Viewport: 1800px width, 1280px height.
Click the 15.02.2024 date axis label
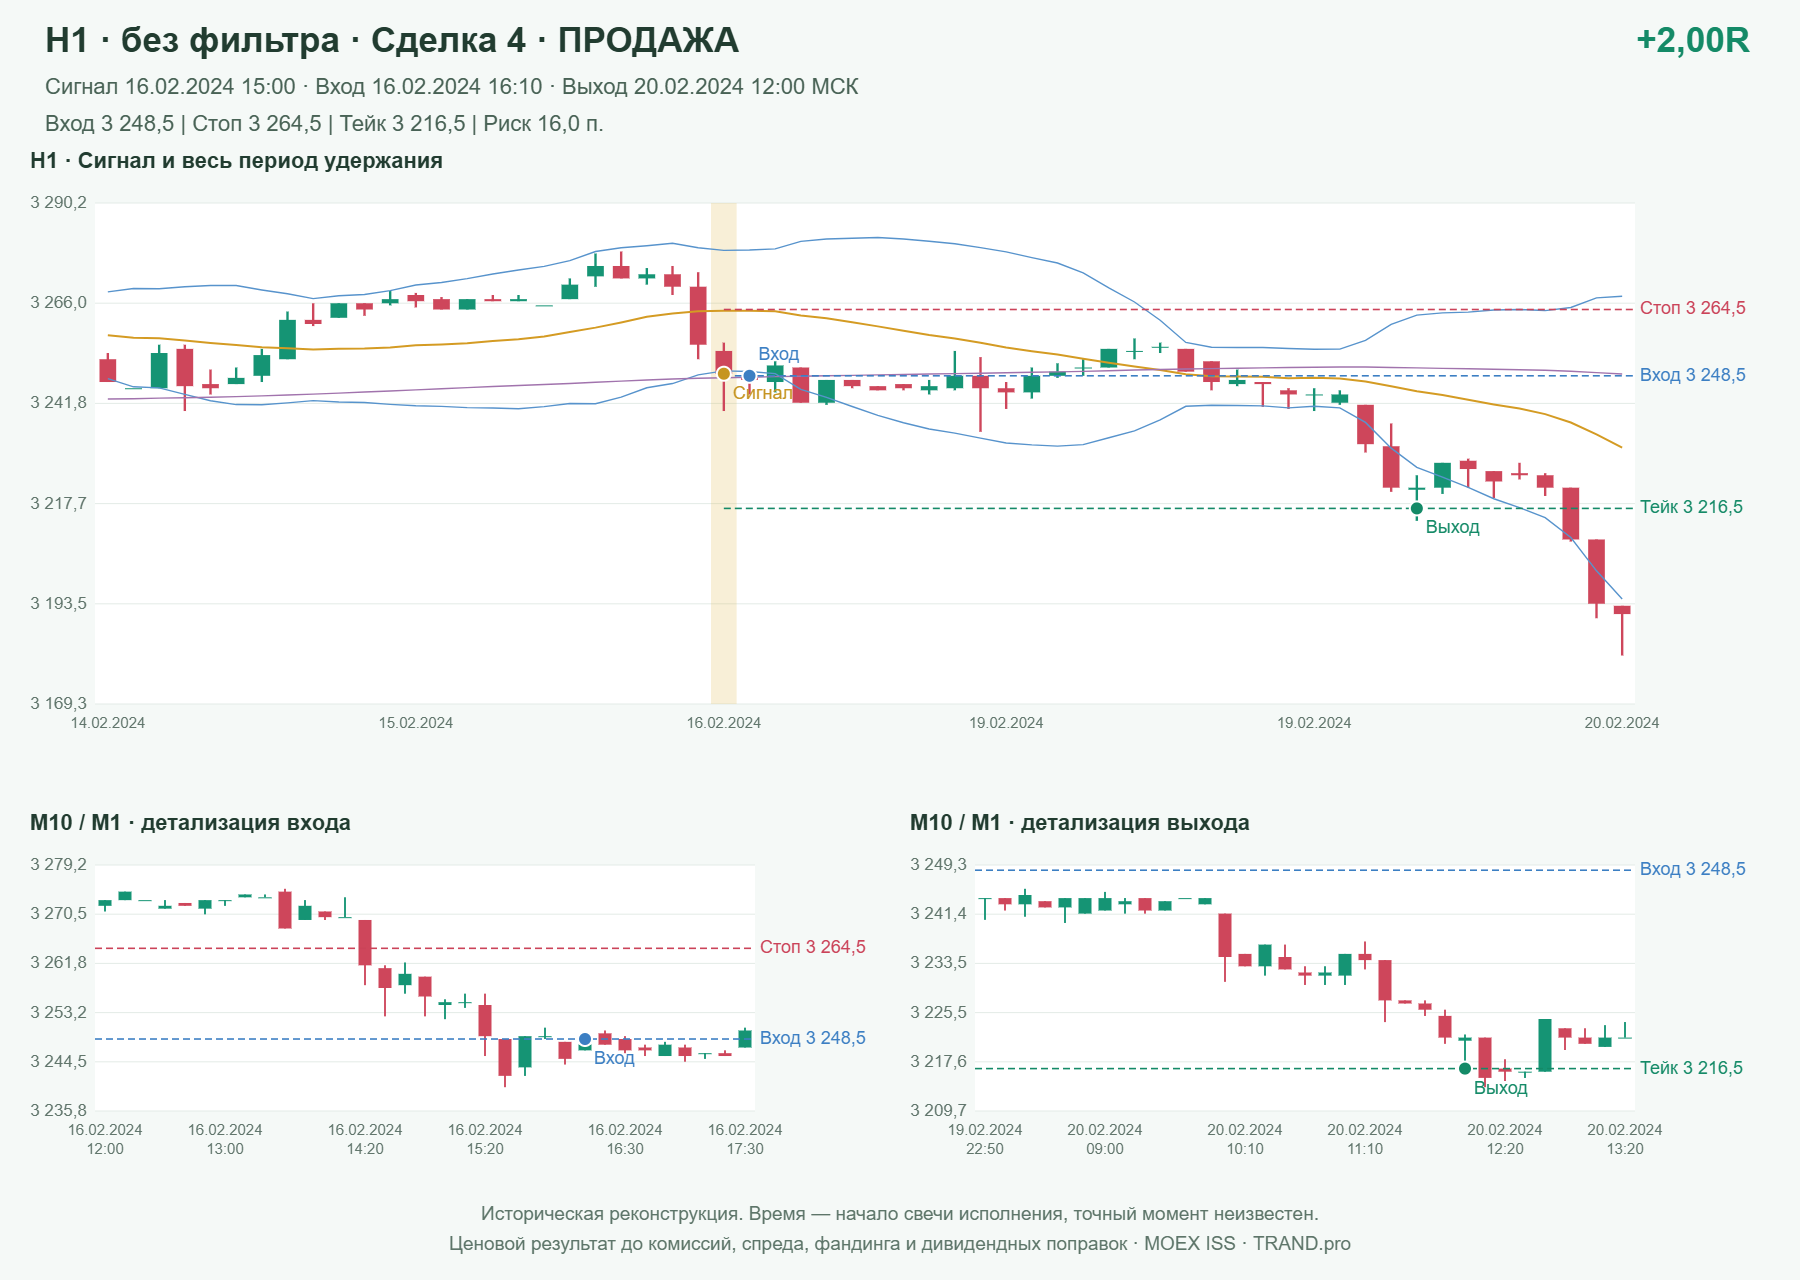(416, 723)
